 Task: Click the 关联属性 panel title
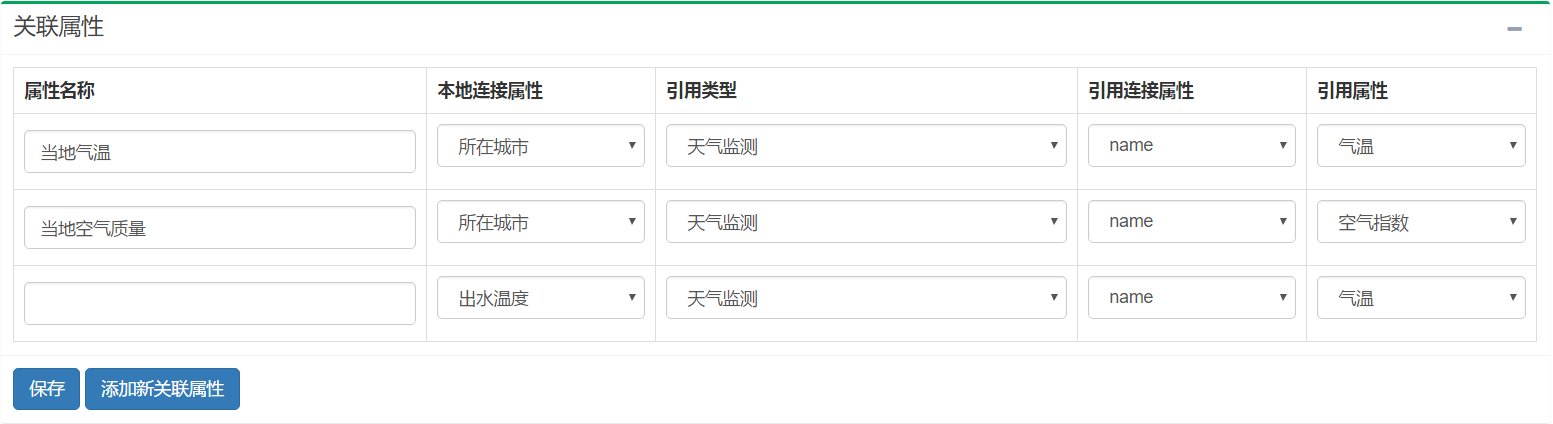click(59, 28)
